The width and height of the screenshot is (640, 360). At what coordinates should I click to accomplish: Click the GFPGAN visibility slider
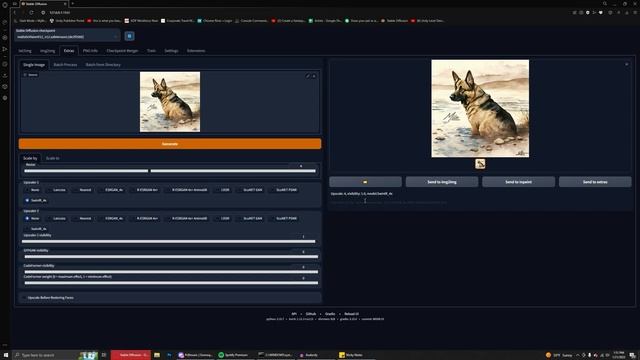pos(171,257)
